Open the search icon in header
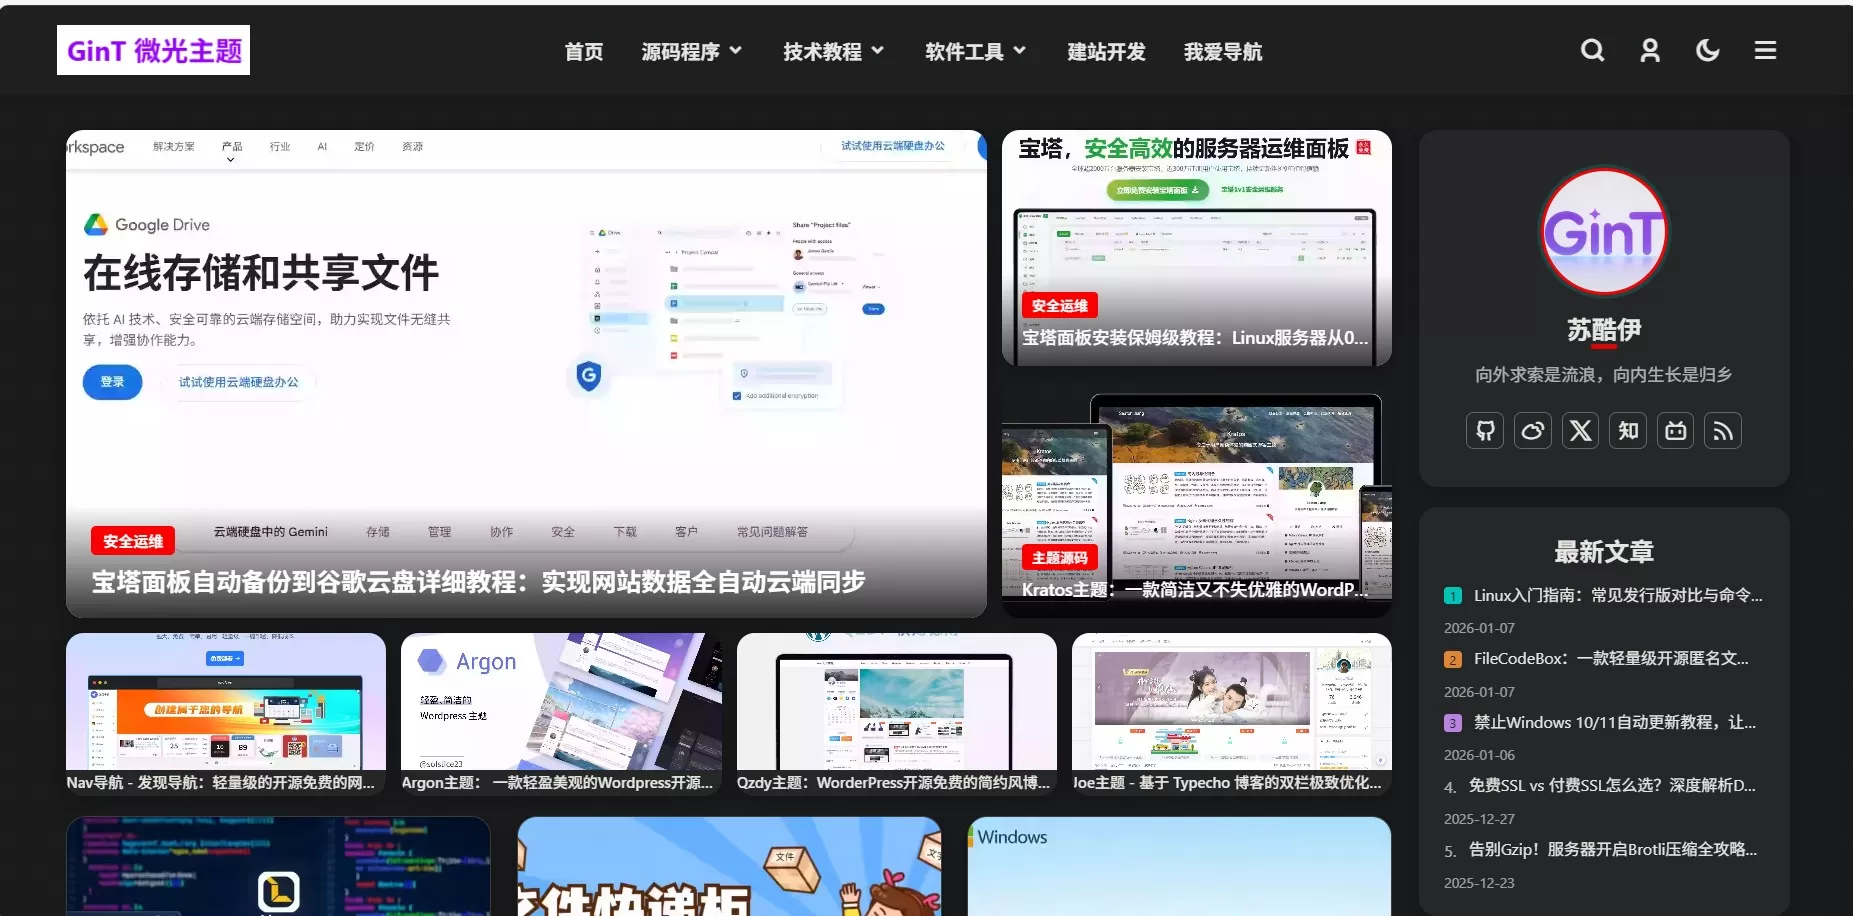The width and height of the screenshot is (1853, 916). 1592,50
